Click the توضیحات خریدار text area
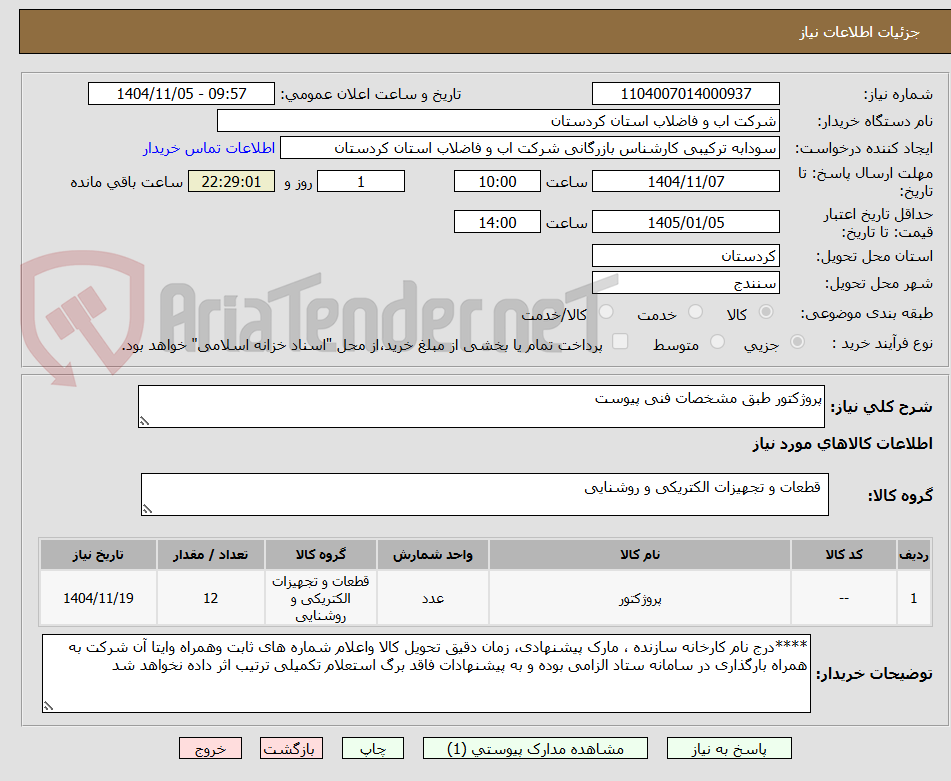The image size is (951, 781). coord(426,673)
